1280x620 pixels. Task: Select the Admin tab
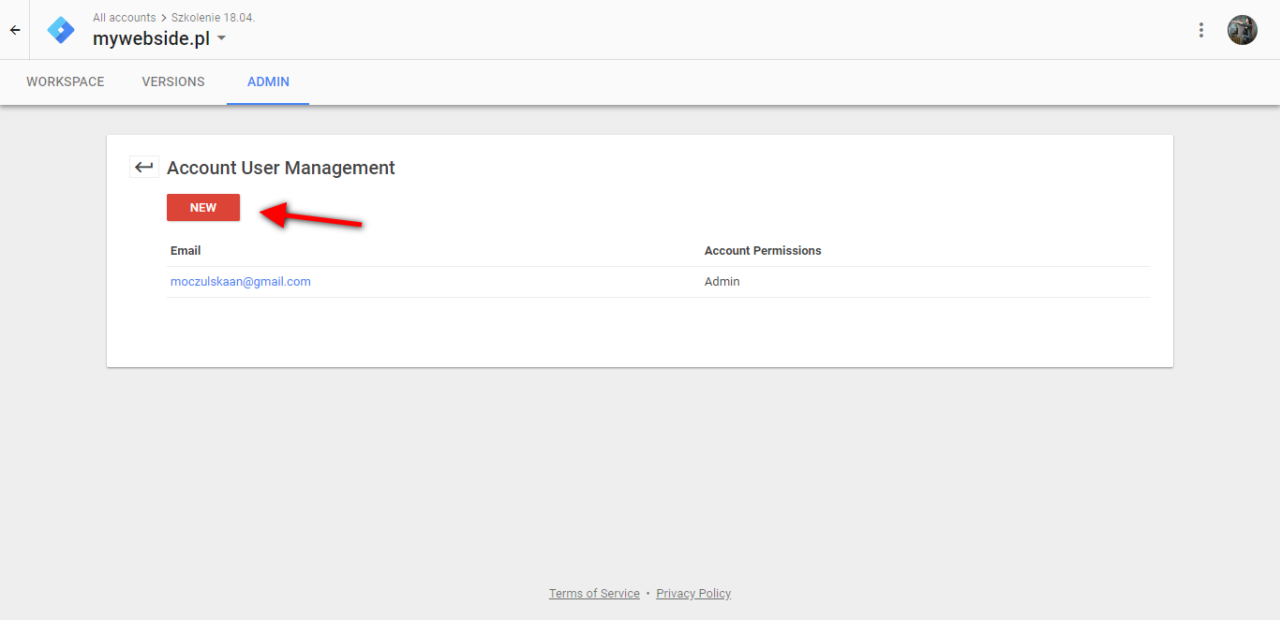coord(268,82)
